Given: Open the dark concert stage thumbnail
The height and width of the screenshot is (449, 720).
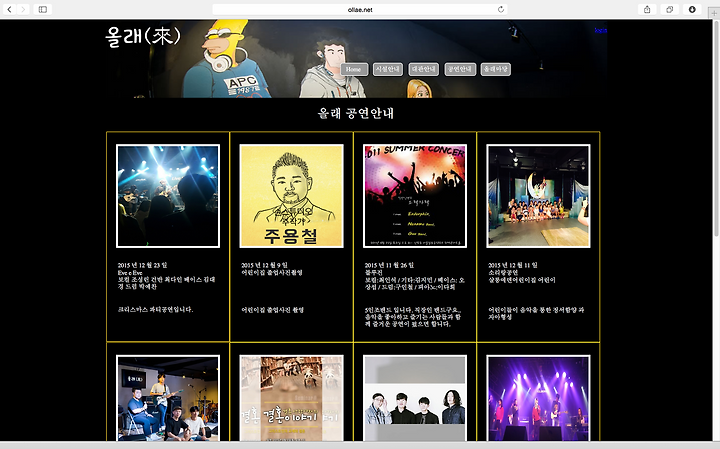Looking at the screenshot, I should (x=168, y=196).
